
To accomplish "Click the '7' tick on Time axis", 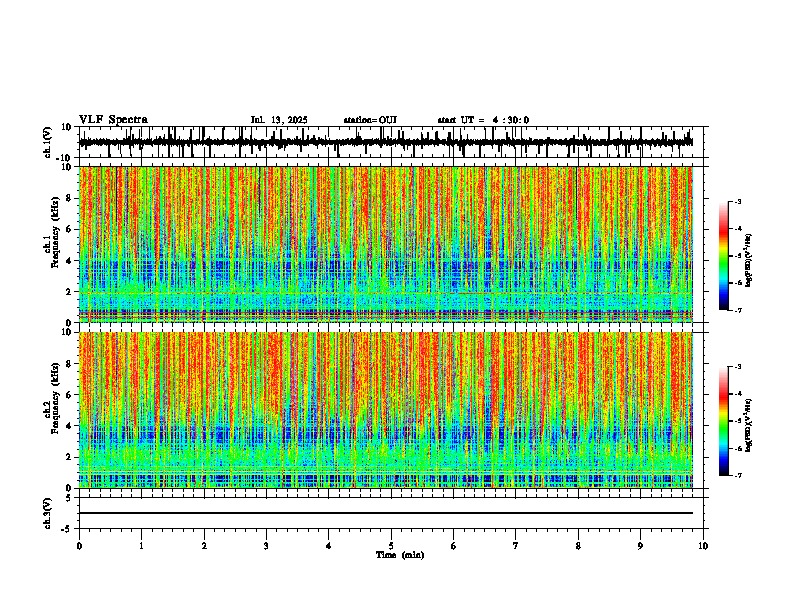I will point(516,546).
